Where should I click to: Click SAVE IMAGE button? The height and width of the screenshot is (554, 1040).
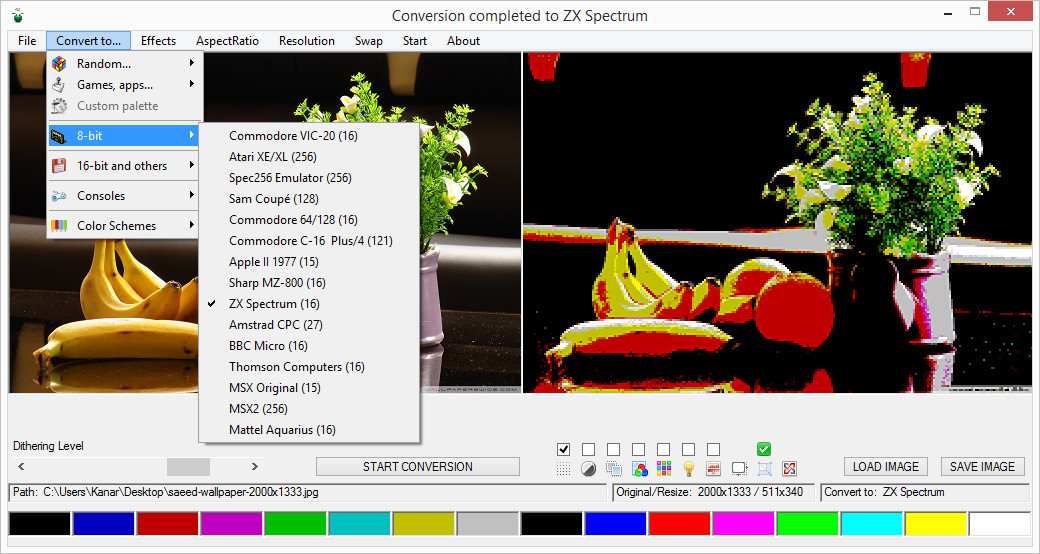point(982,466)
